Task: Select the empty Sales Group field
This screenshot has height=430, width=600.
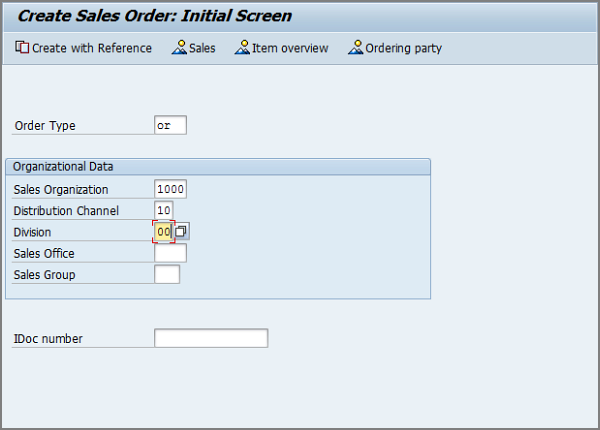Action: pyautogui.click(x=167, y=274)
